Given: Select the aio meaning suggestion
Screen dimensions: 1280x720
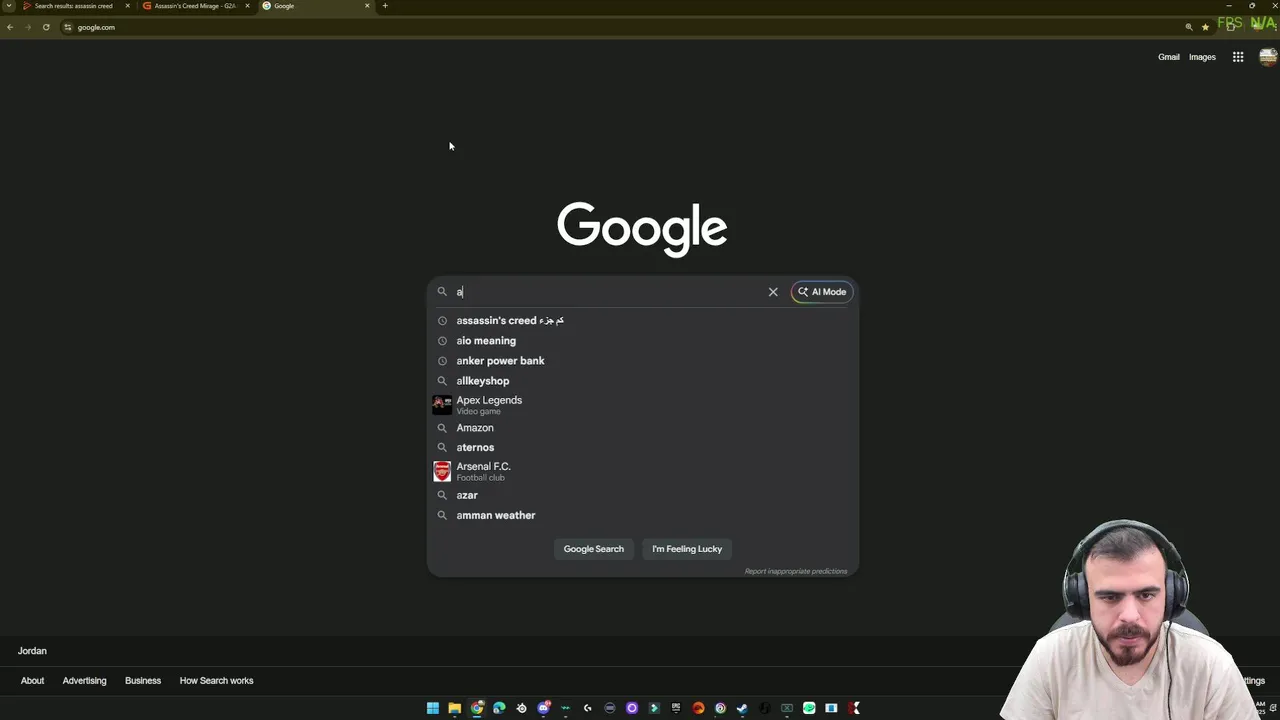Looking at the screenshot, I should tap(643, 341).
